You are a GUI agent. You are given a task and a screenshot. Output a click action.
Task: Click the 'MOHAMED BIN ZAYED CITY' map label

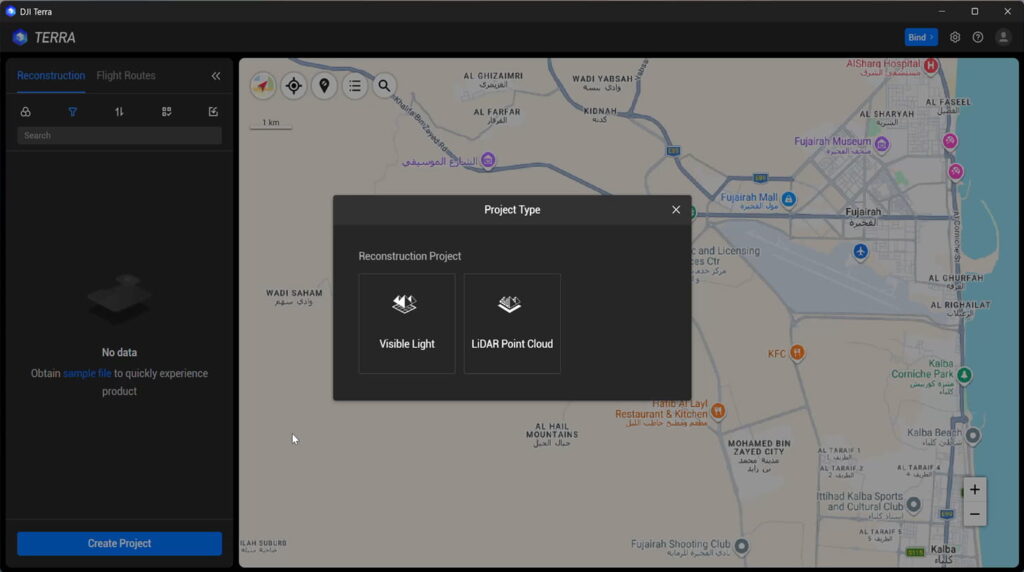(x=760, y=447)
